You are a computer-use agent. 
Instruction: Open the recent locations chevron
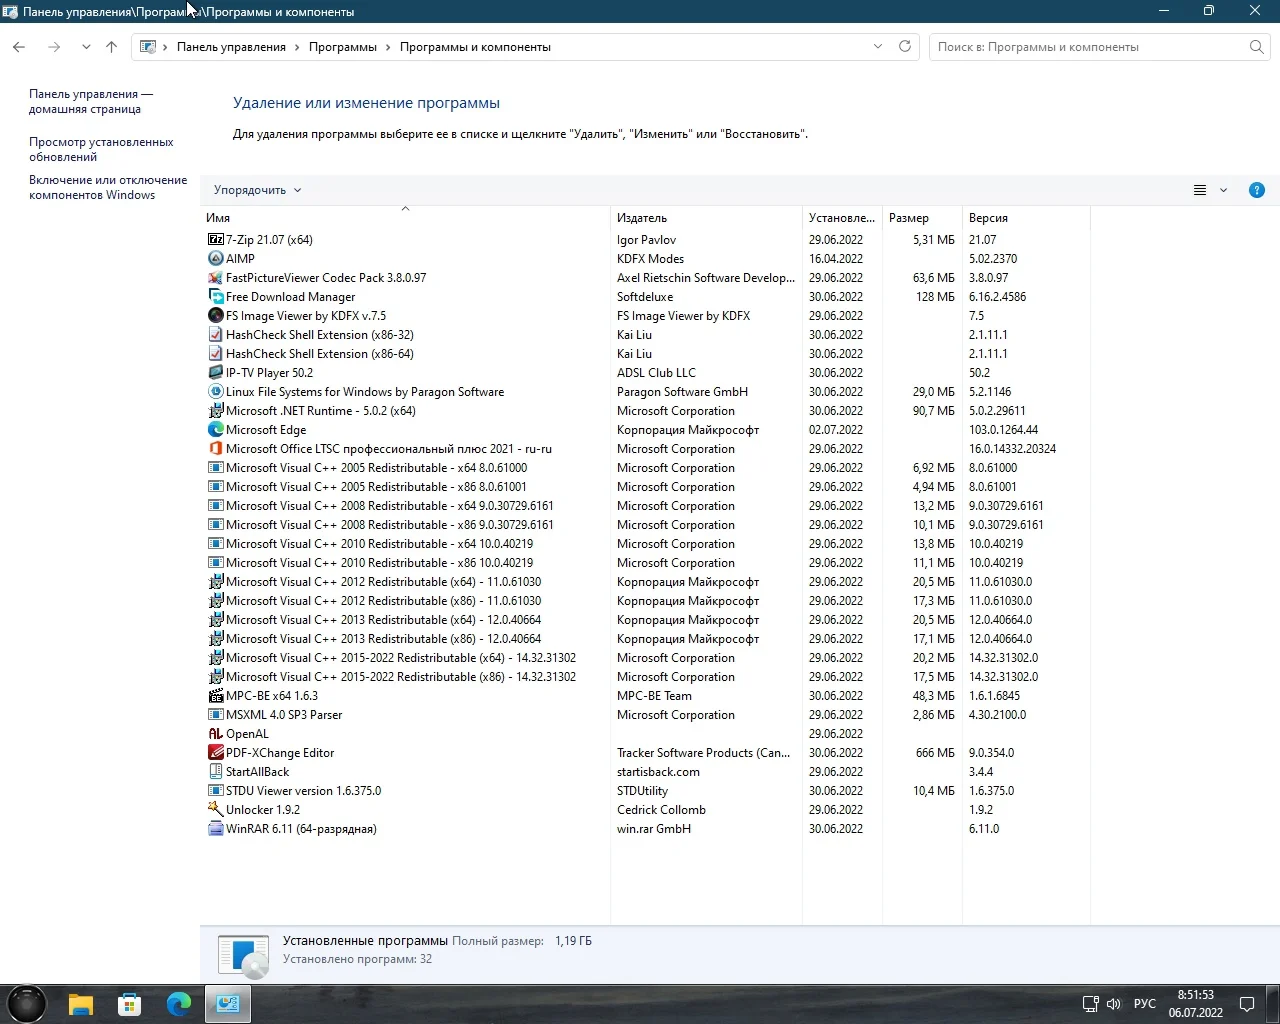86,47
